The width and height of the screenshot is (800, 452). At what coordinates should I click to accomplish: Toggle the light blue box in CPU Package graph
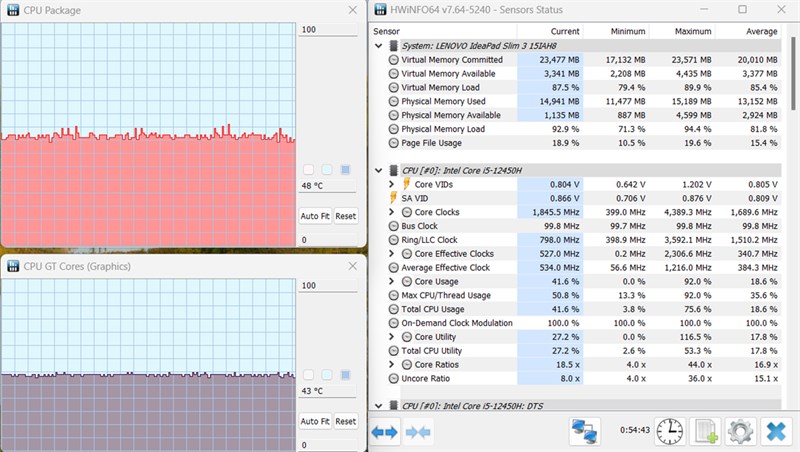327,169
